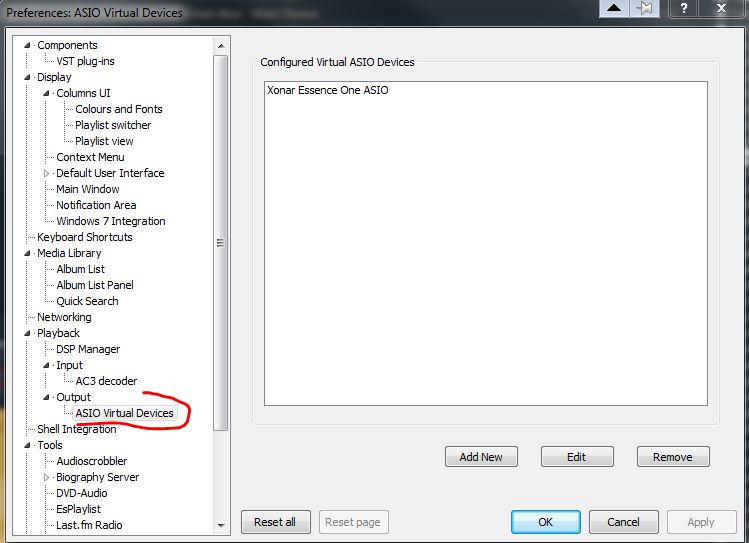Select Playlist switcher page
Image resolution: width=749 pixels, height=543 pixels.
[x=113, y=125]
